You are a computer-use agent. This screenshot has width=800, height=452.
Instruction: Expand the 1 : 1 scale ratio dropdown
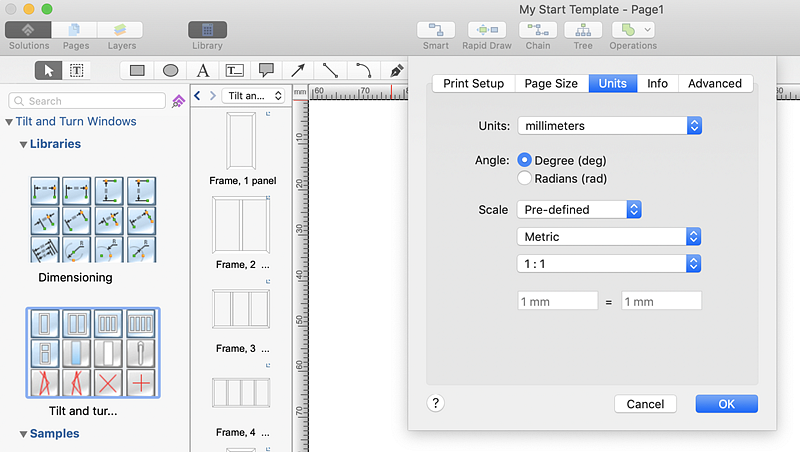[x=609, y=264]
